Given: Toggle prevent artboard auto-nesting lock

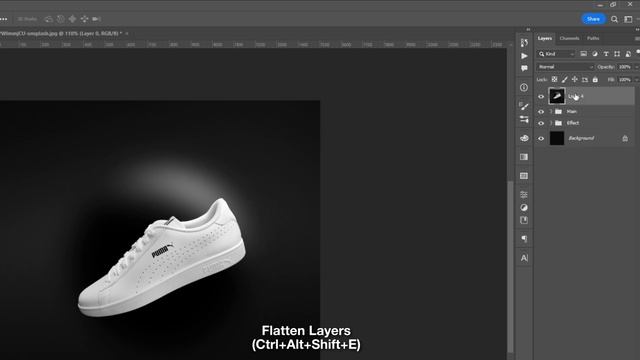Looking at the screenshot, I should [585, 79].
